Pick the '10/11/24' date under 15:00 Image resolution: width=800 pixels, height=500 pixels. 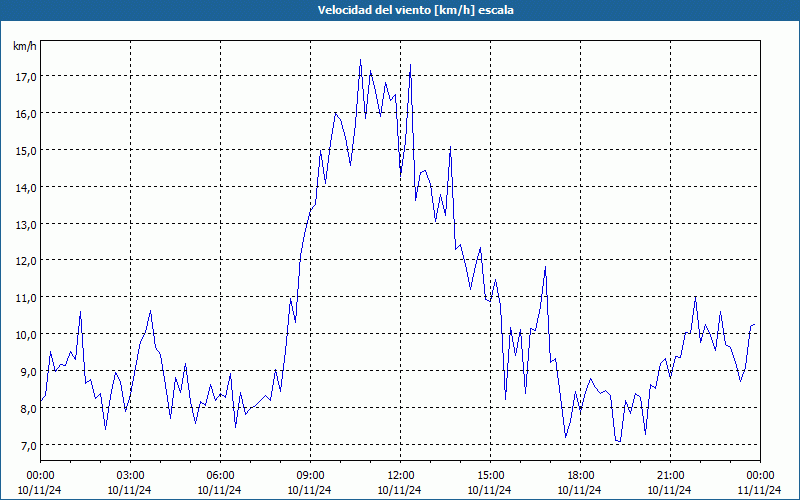[x=490, y=490]
